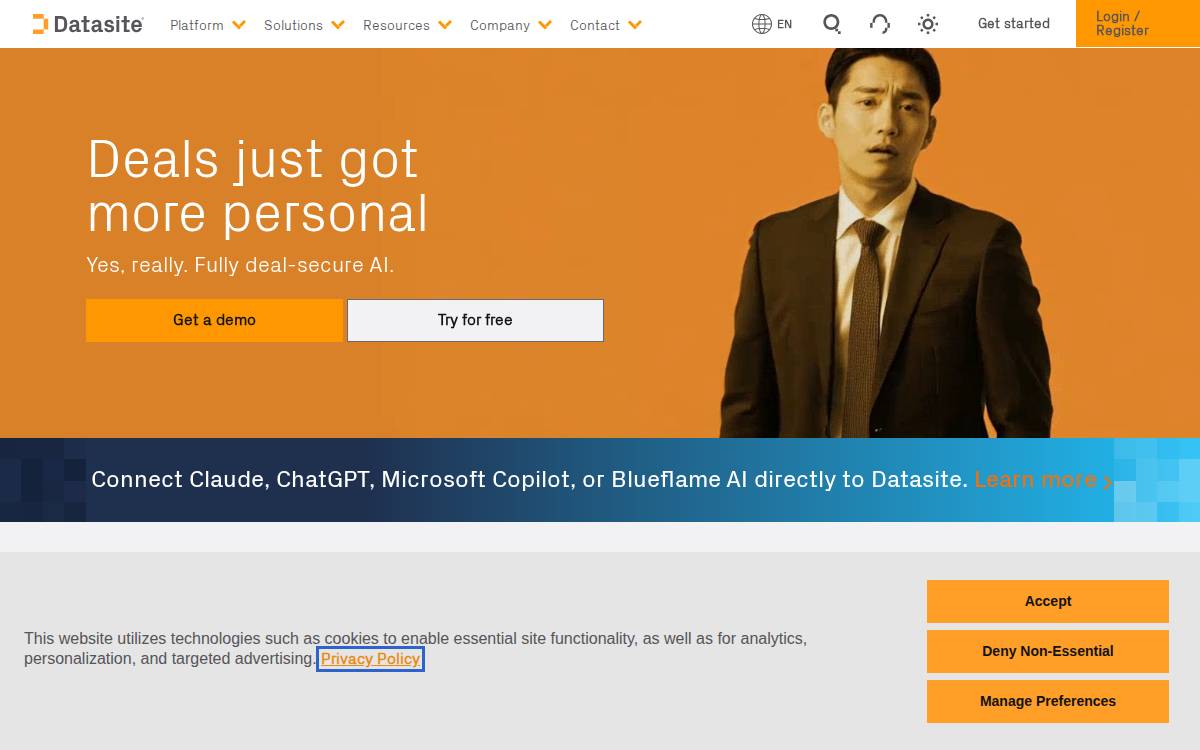Viewport: 1200px width, 750px height.
Task: Click the Try for free button
Action: coord(475,320)
